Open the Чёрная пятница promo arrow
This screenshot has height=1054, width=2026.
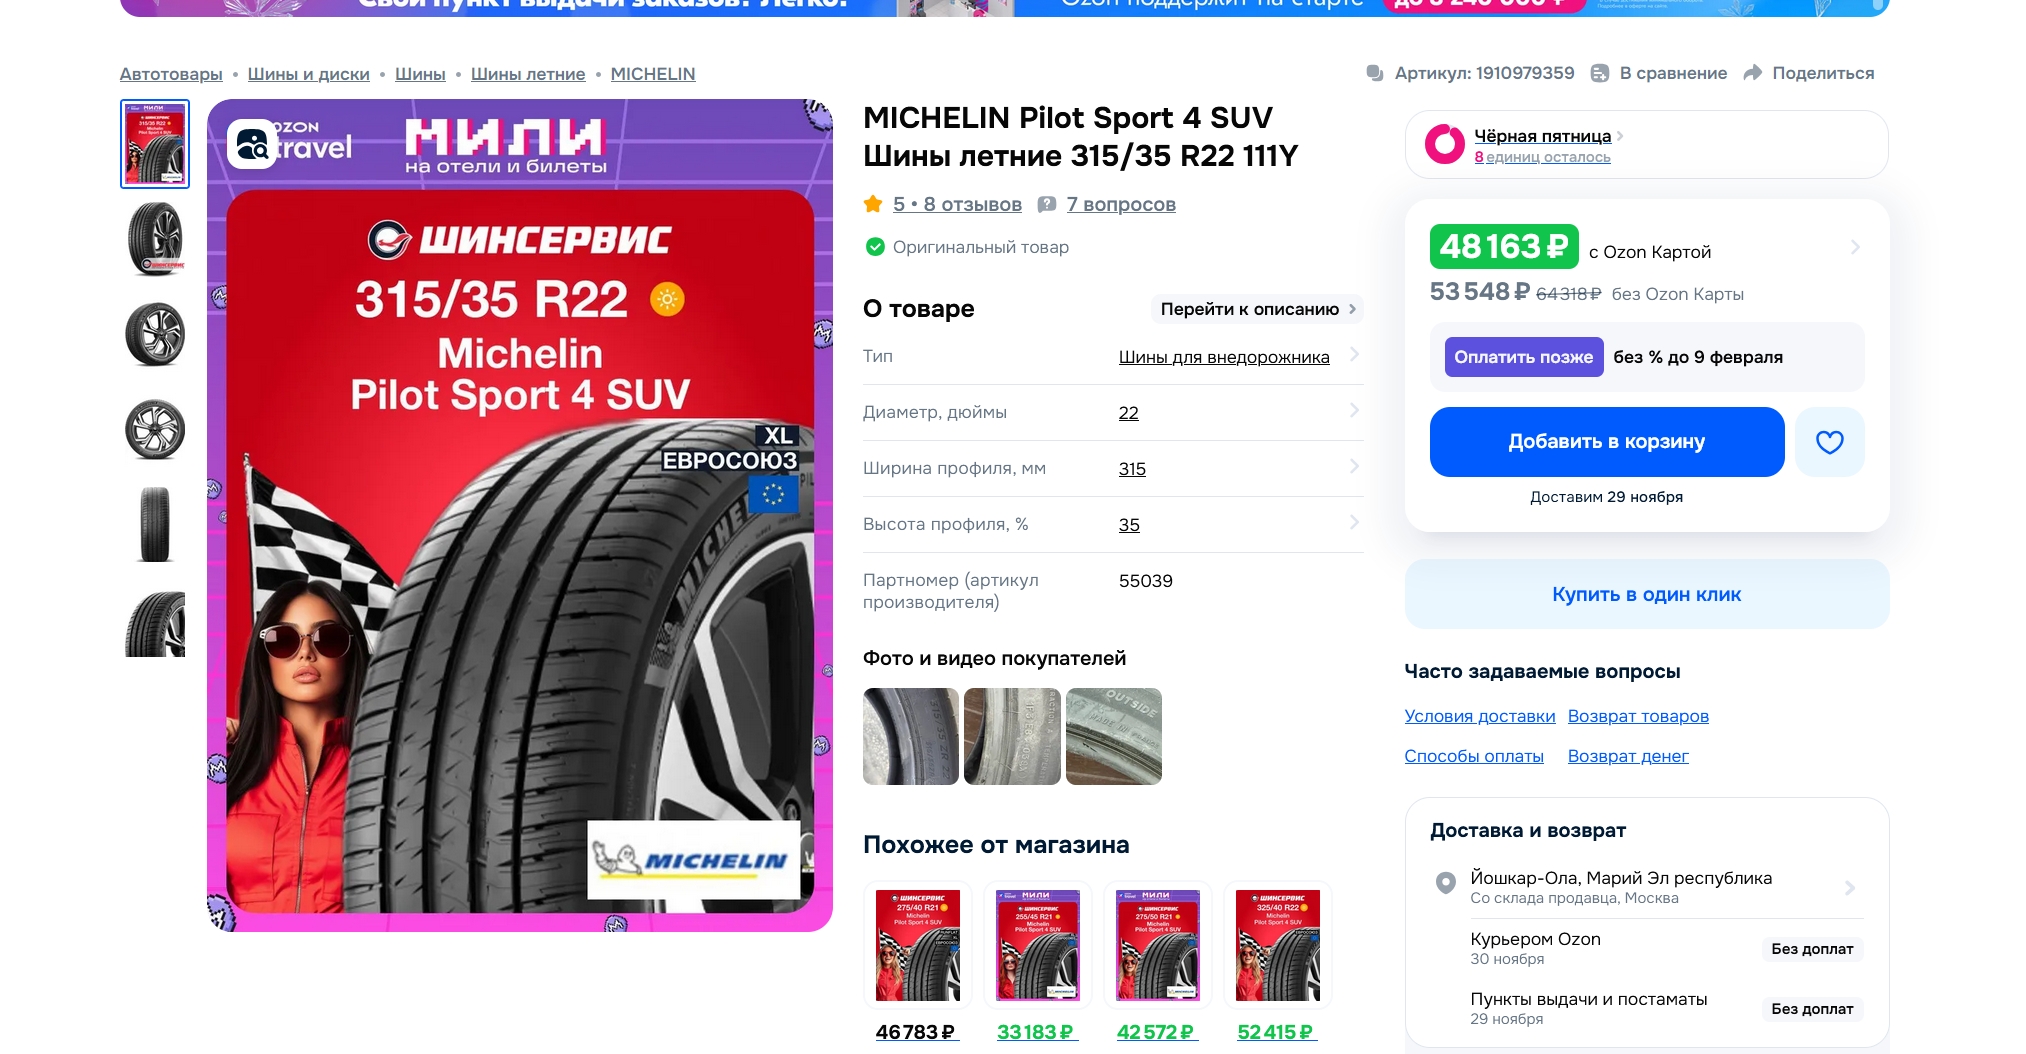coord(1620,136)
